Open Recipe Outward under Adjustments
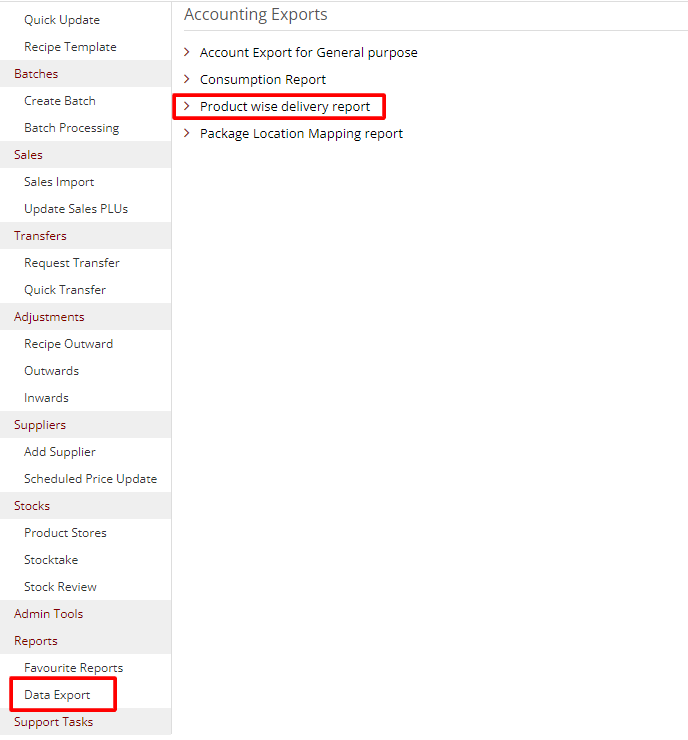 point(68,343)
